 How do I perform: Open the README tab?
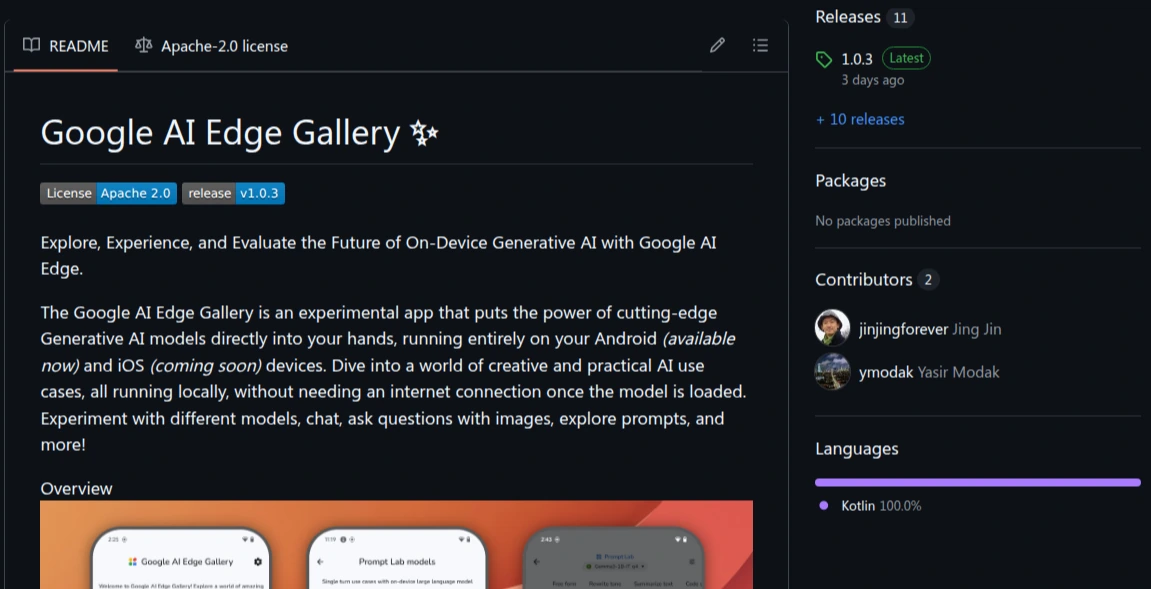pos(65,46)
